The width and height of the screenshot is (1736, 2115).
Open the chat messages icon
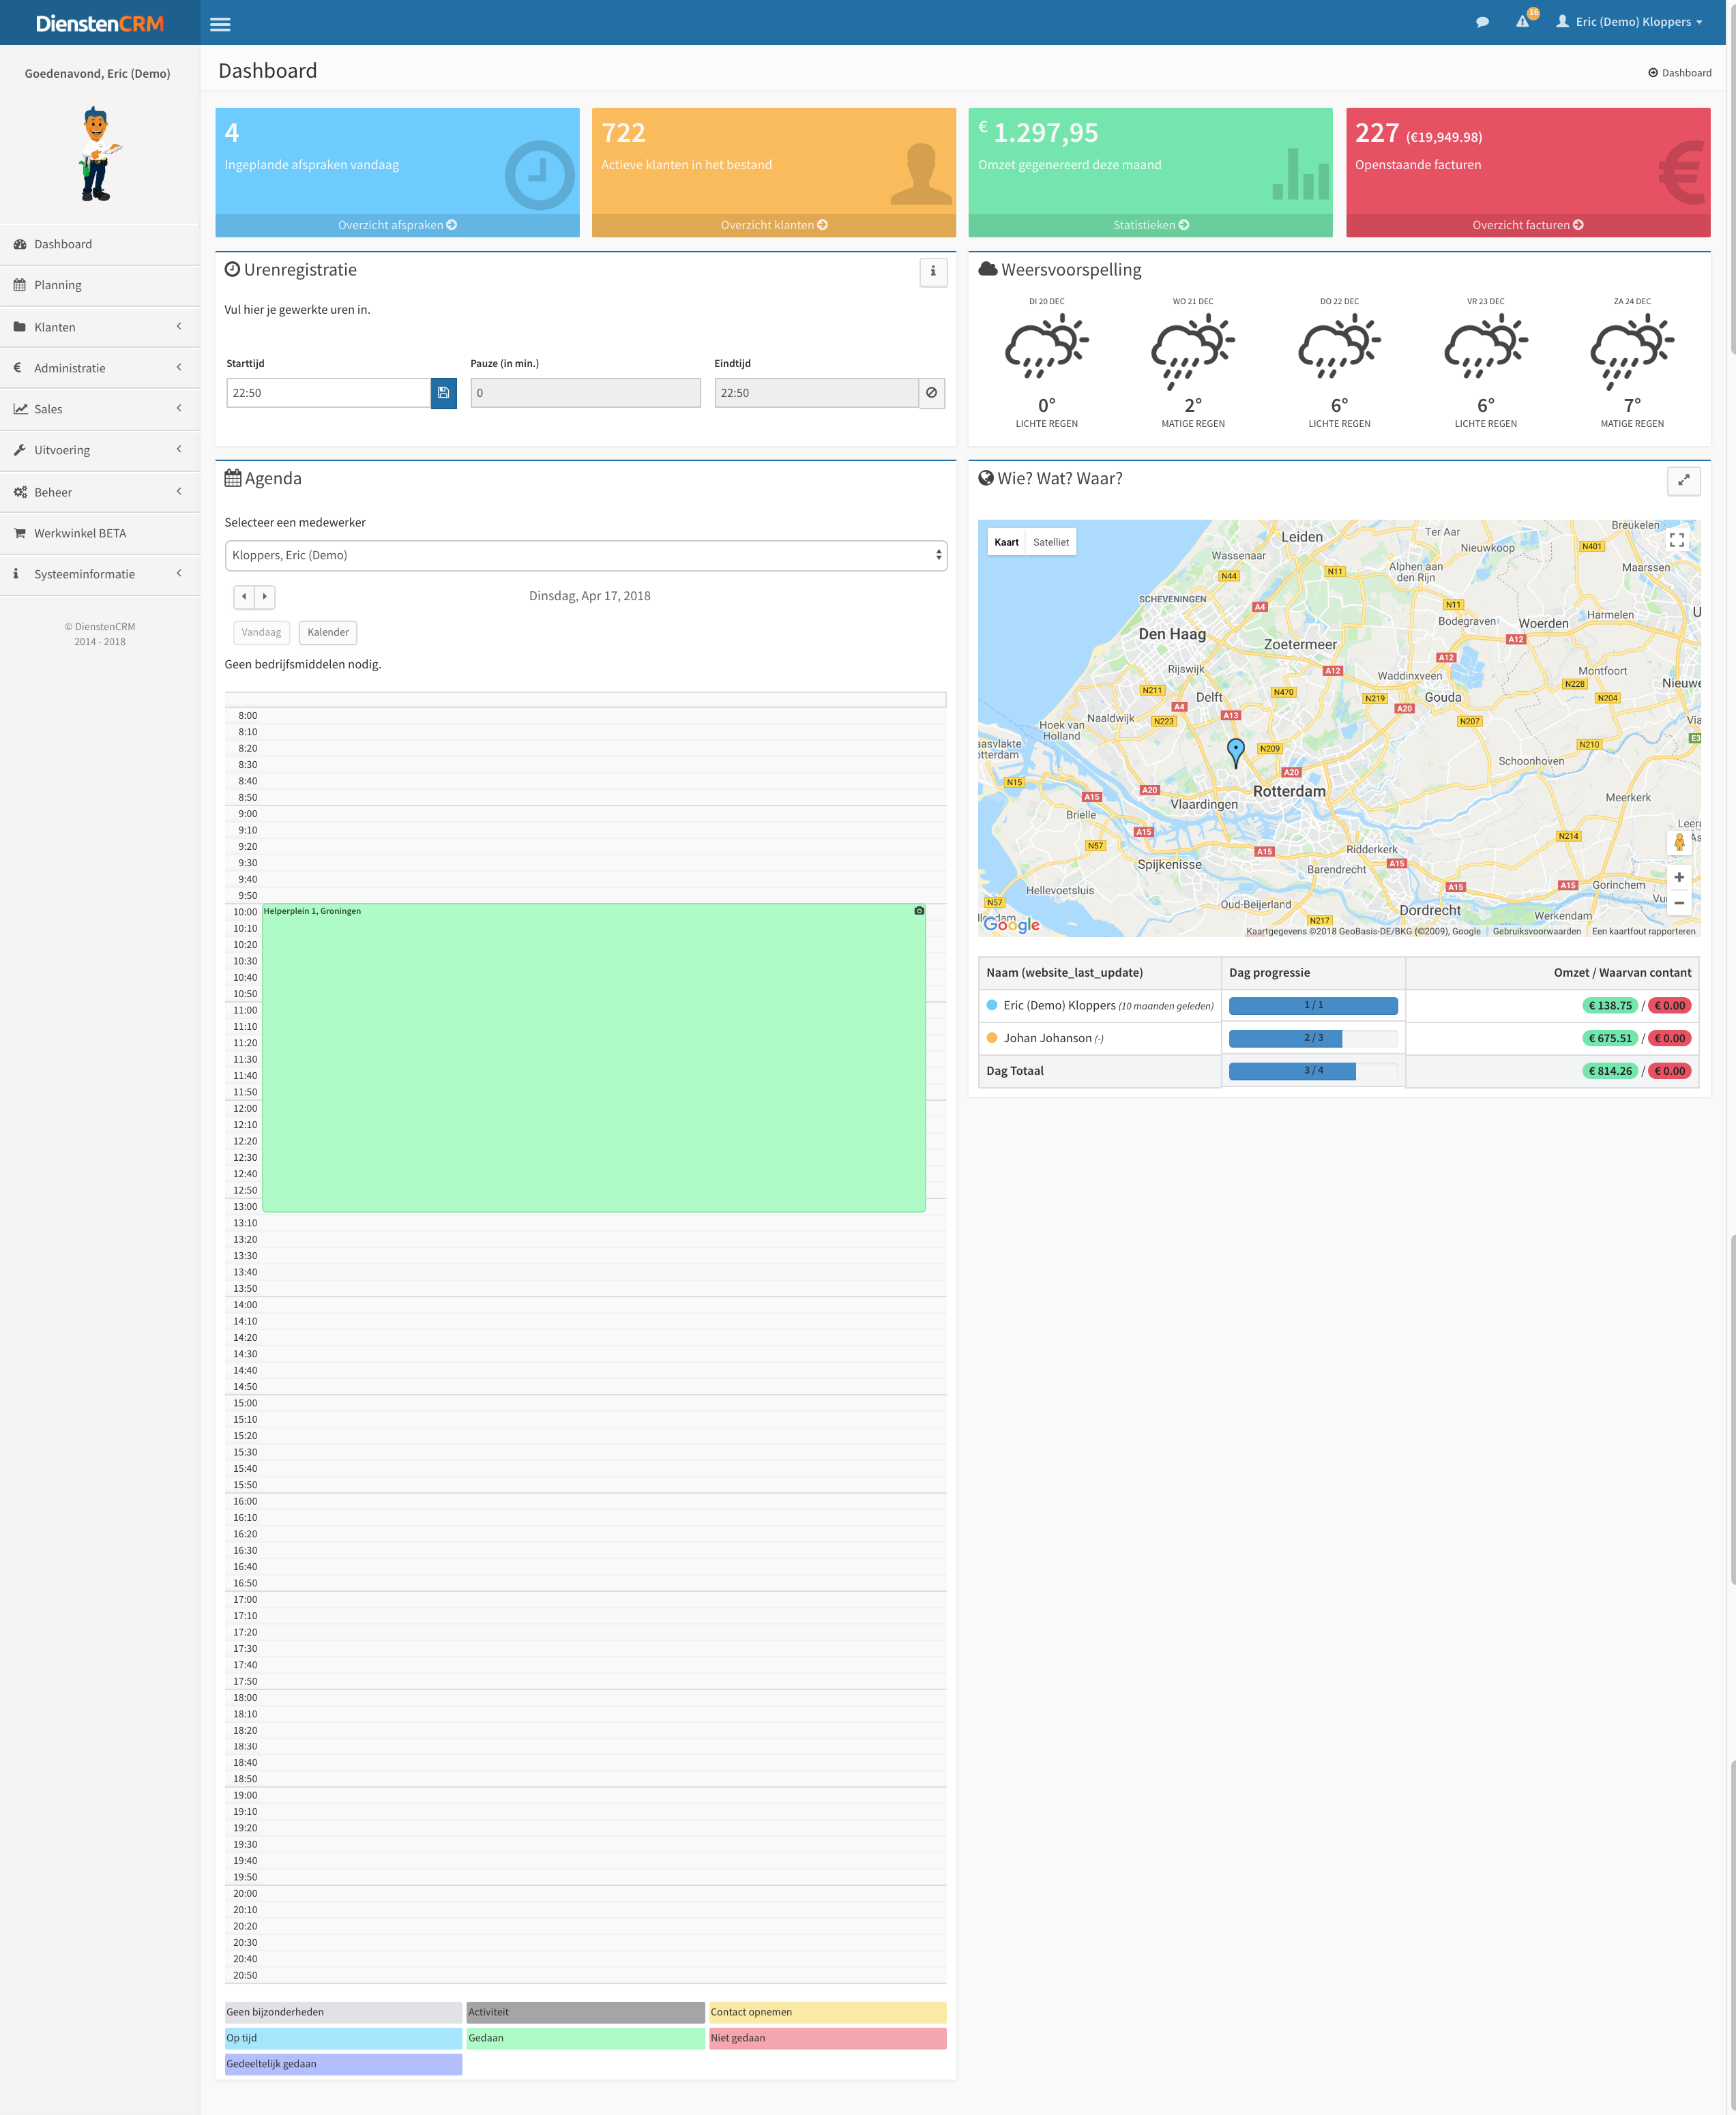(1482, 22)
